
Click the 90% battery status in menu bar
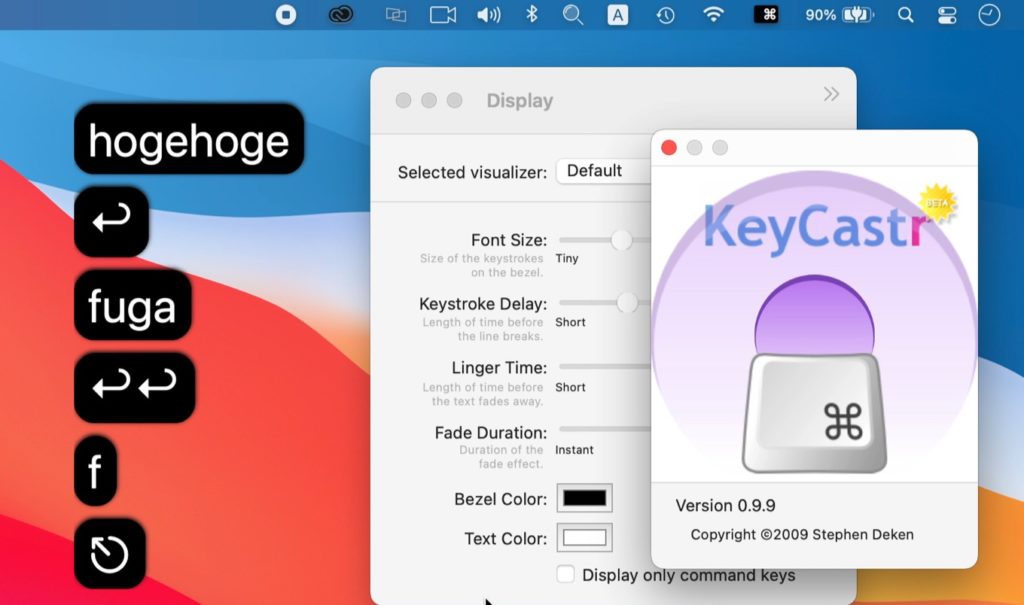pyautogui.click(x=820, y=15)
